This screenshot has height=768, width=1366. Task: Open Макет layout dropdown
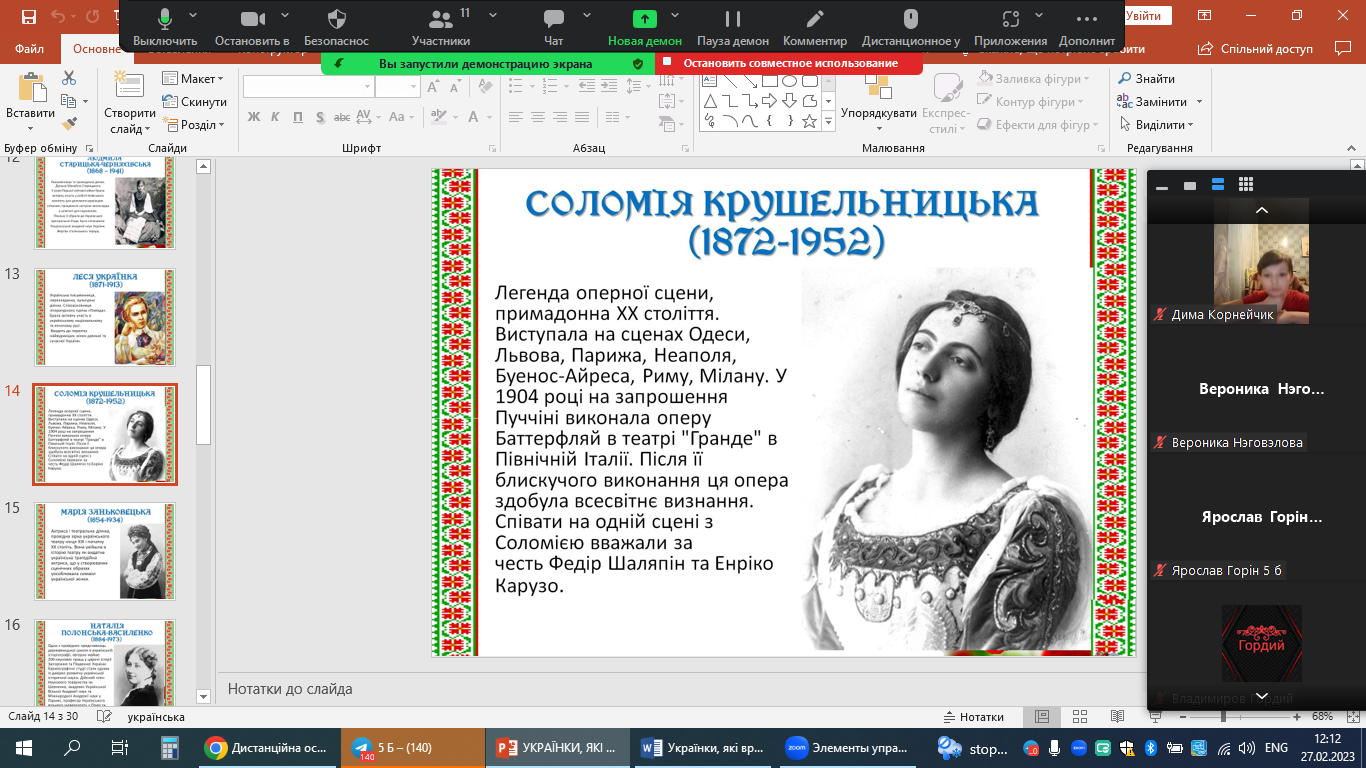[x=195, y=79]
